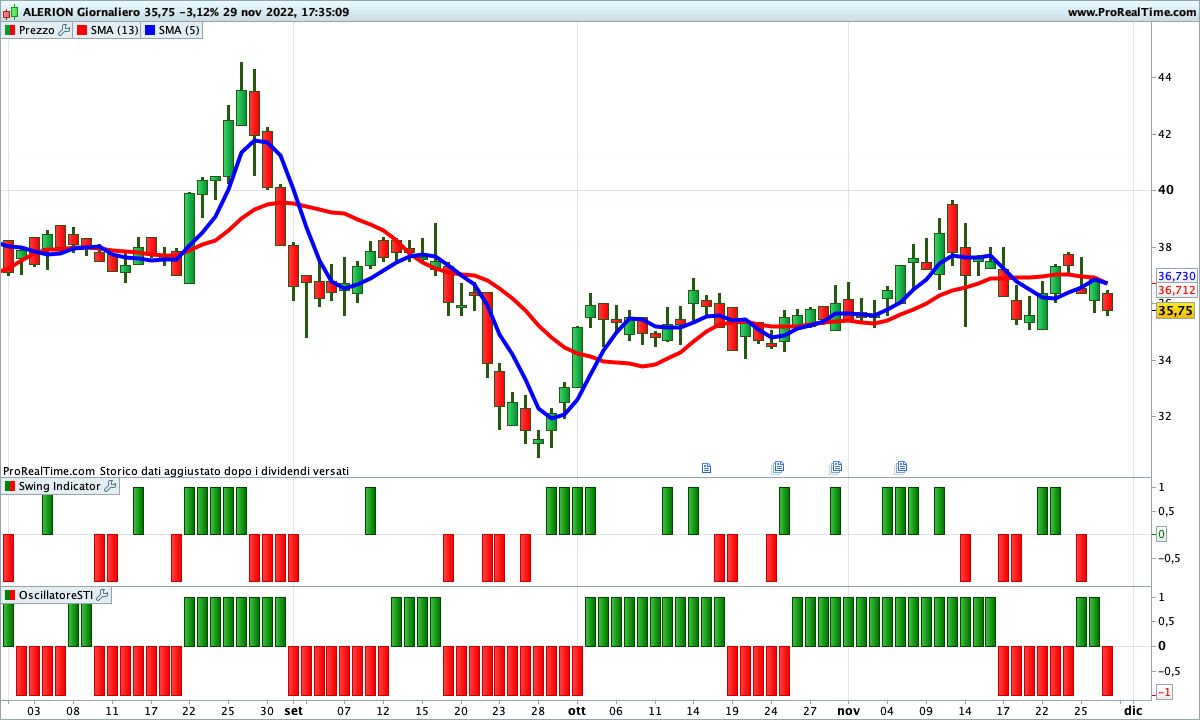This screenshot has width=1200, height=720.
Task: Click the yellow 35,75 current price tag
Action: 1175,311
